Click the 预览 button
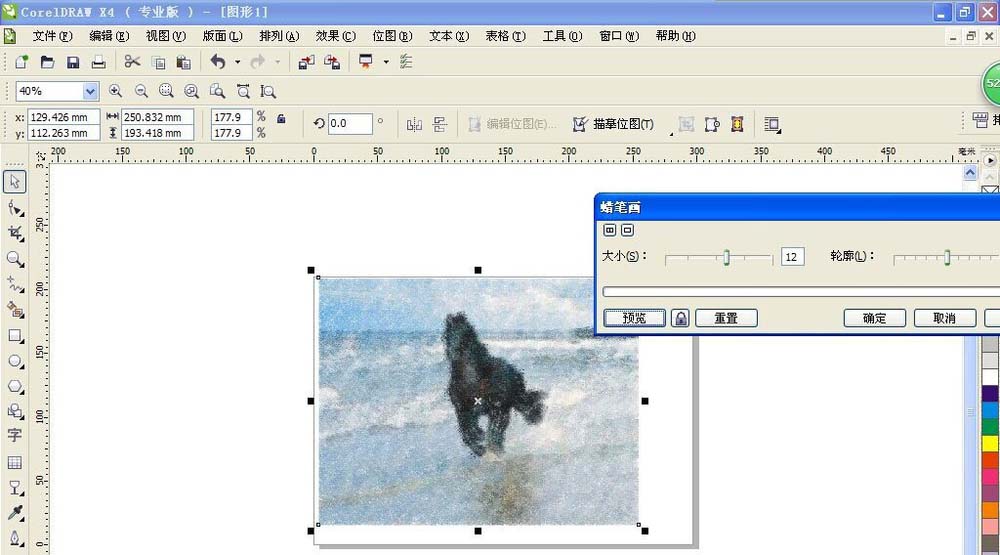This screenshot has width=1000, height=555. click(635, 318)
